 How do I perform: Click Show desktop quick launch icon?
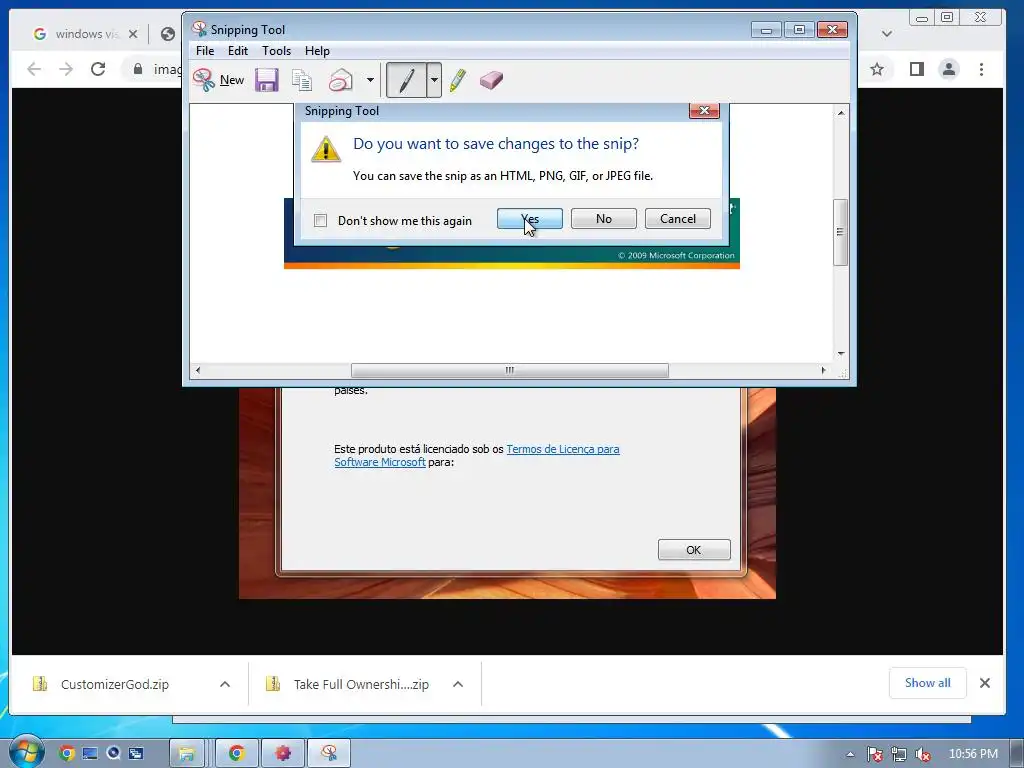(90, 754)
